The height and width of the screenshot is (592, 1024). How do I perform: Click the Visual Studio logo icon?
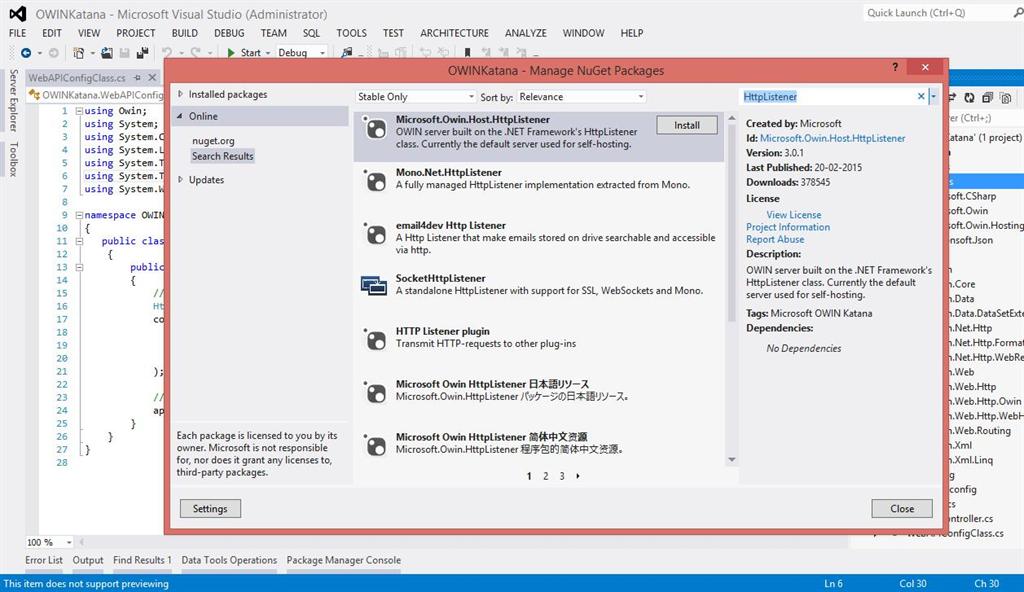18,14
